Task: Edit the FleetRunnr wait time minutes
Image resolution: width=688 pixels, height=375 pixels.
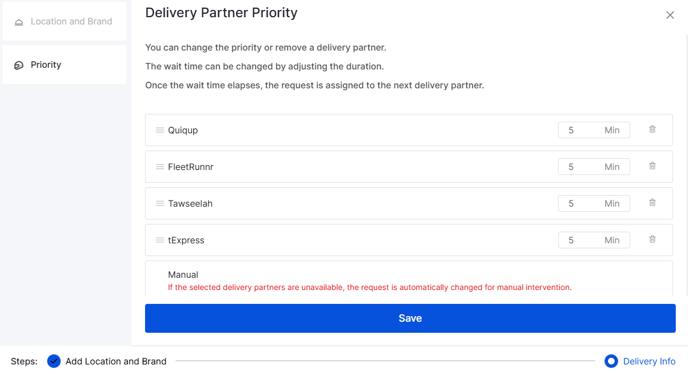Action: pos(594,167)
